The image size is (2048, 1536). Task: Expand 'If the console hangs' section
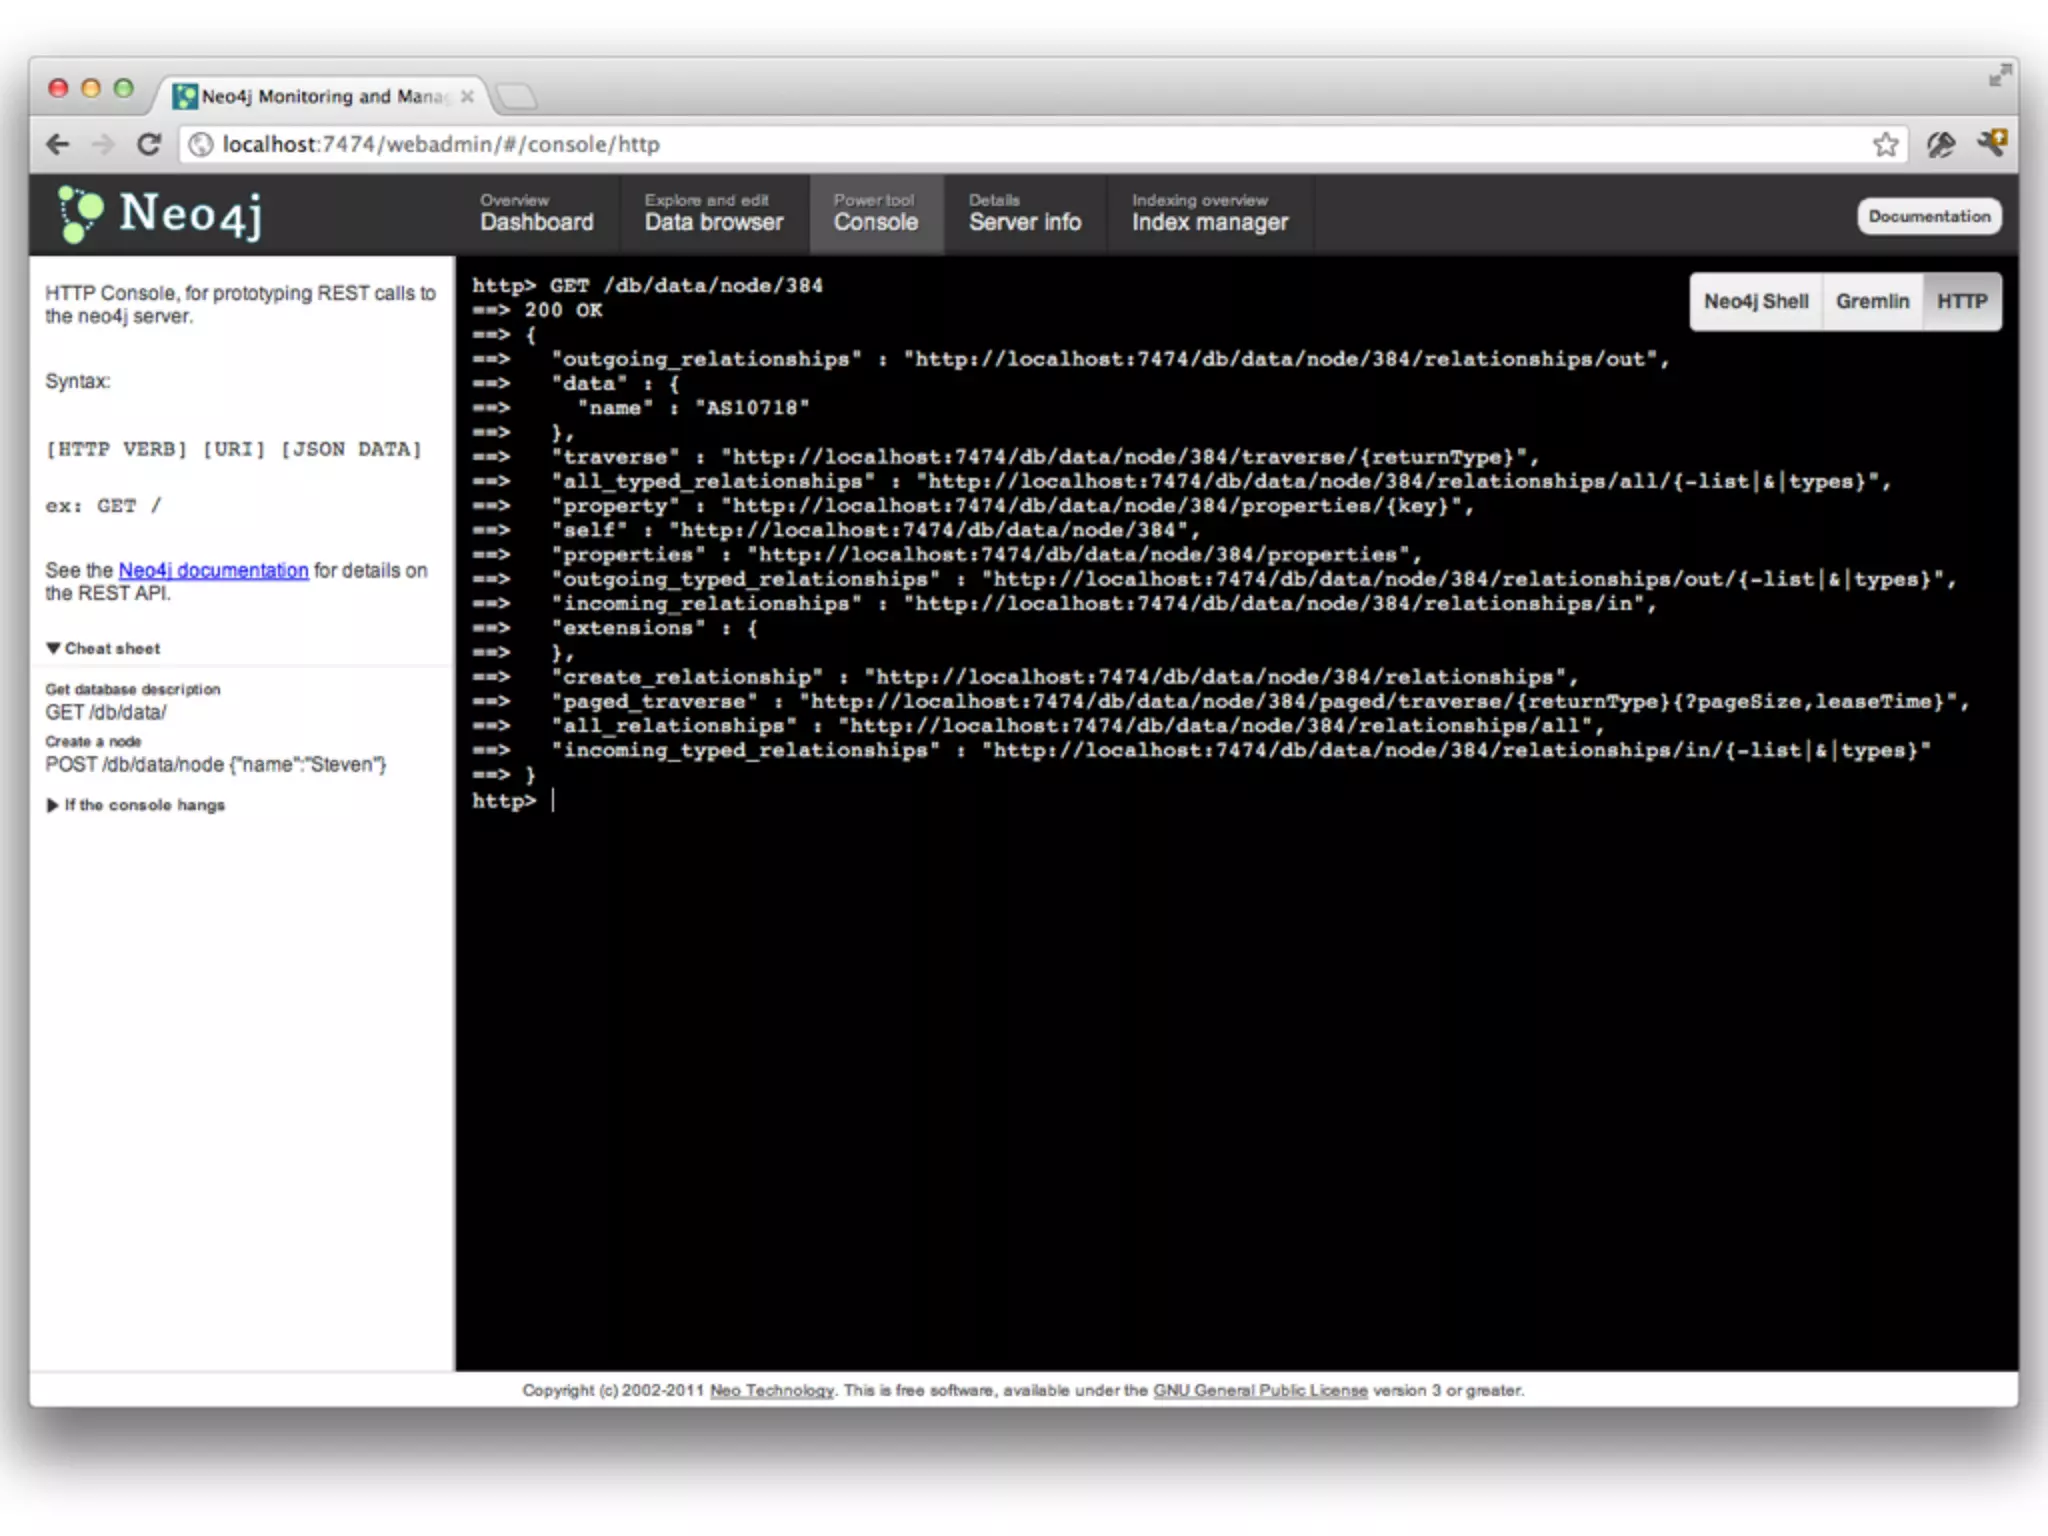click(x=135, y=805)
